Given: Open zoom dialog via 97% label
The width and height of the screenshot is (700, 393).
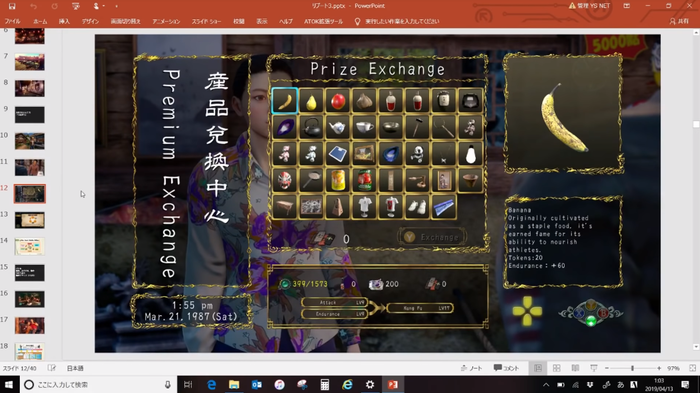Looking at the screenshot, I should pos(673,368).
